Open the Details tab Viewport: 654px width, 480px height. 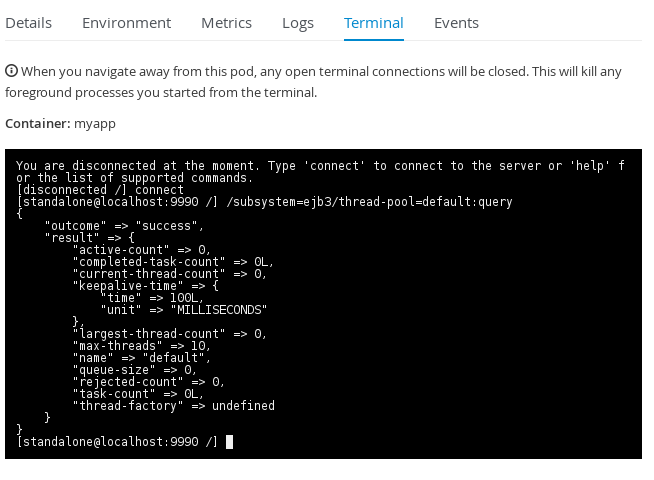point(28,23)
